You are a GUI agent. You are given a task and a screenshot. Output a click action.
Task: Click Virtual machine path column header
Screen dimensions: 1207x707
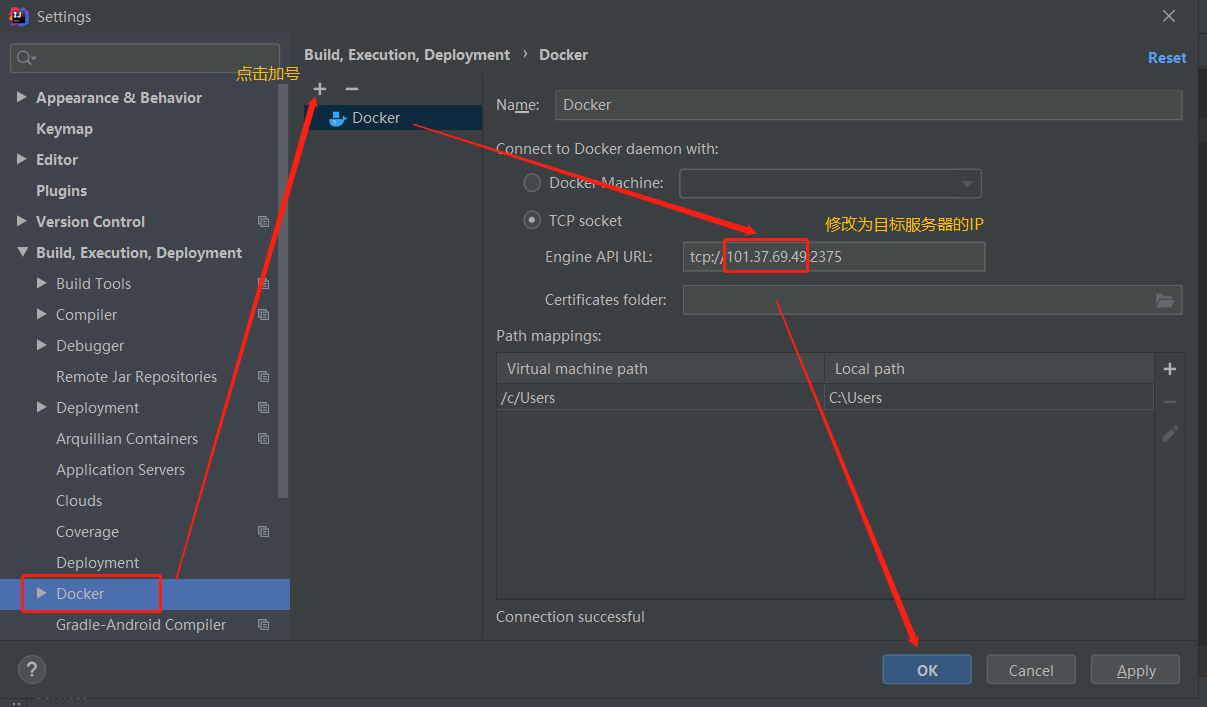point(661,369)
